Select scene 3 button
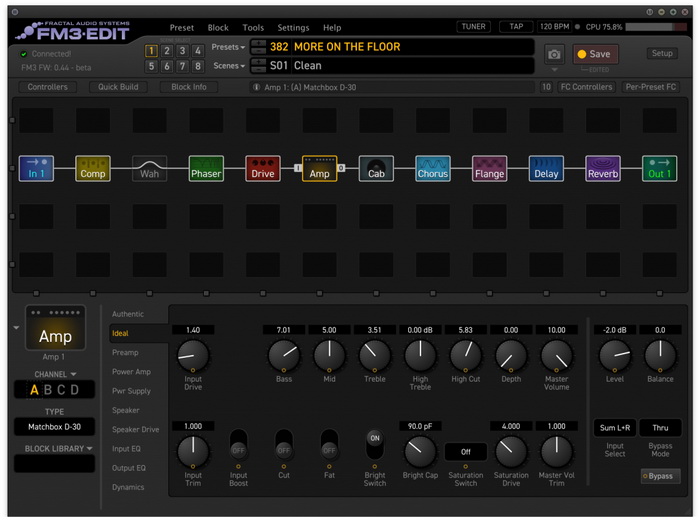This screenshot has height=526, width=700. click(x=182, y=50)
